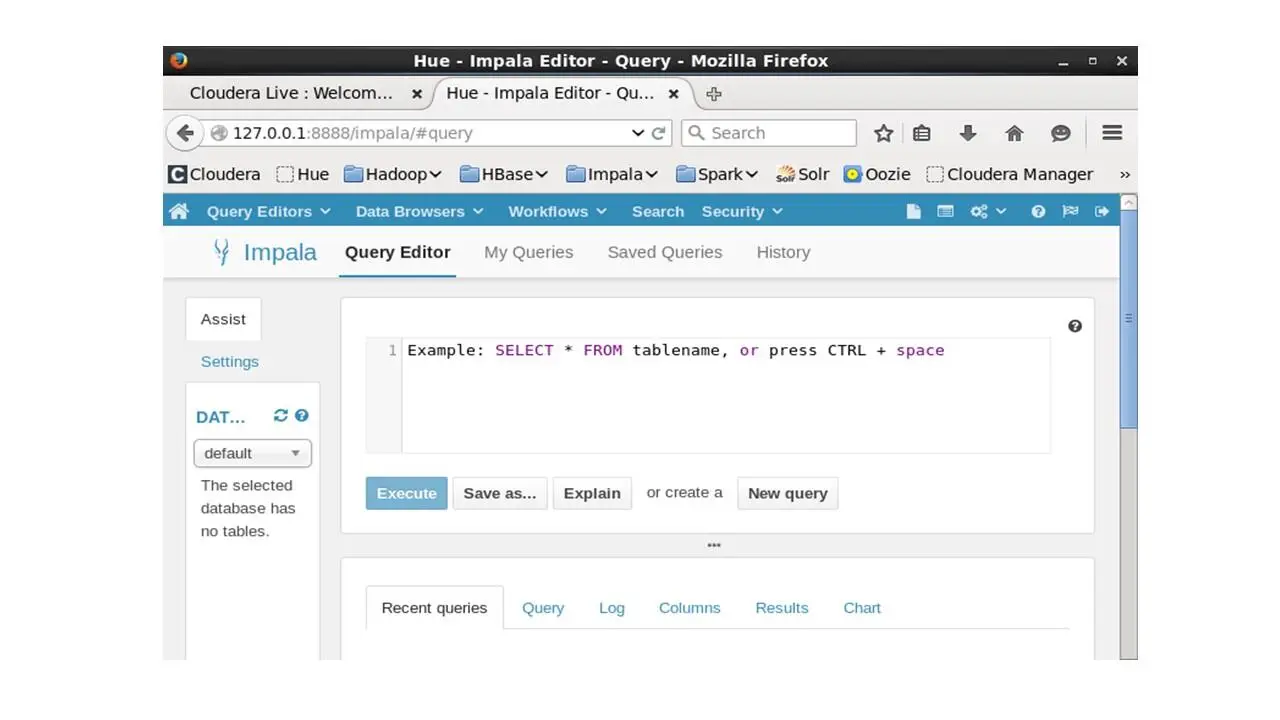The height and width of the screenshot is (720, 1280).
Task: Open the Security menu
Action: (742, 211)
